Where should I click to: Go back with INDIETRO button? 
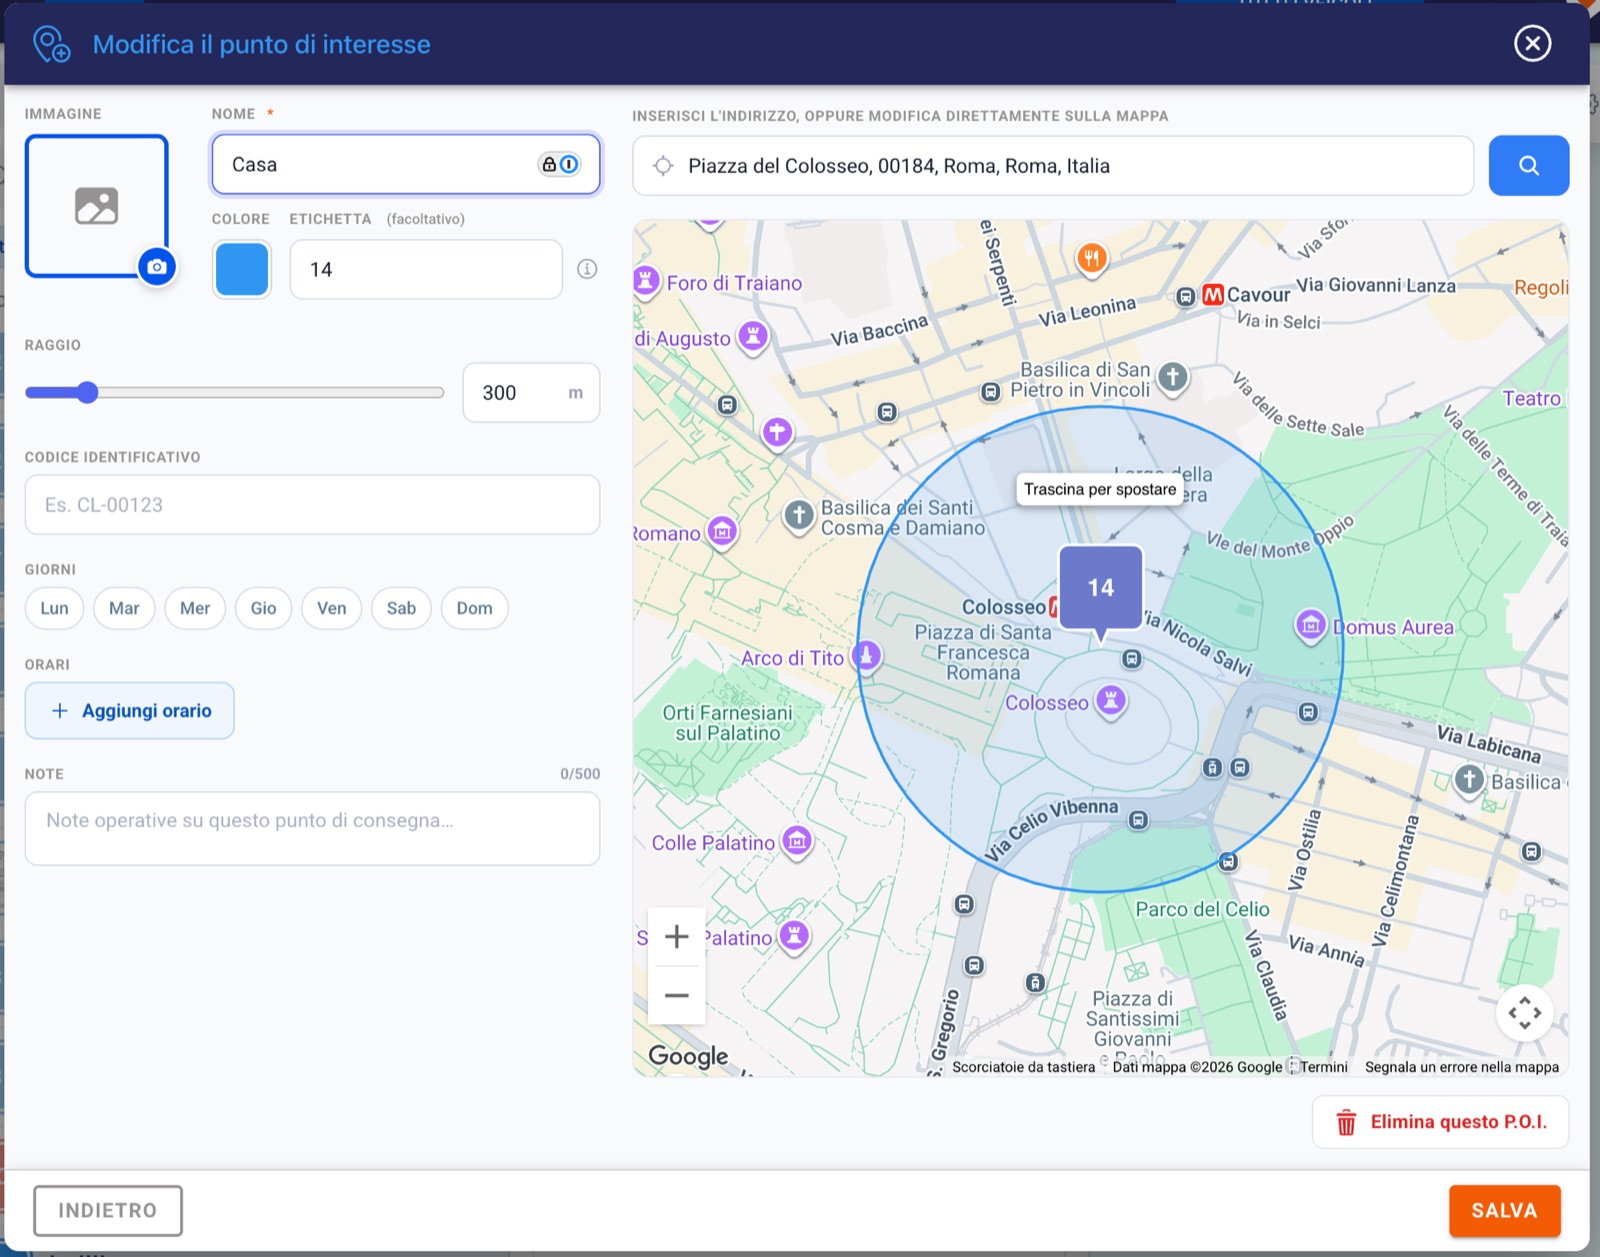coord(108,1211)
